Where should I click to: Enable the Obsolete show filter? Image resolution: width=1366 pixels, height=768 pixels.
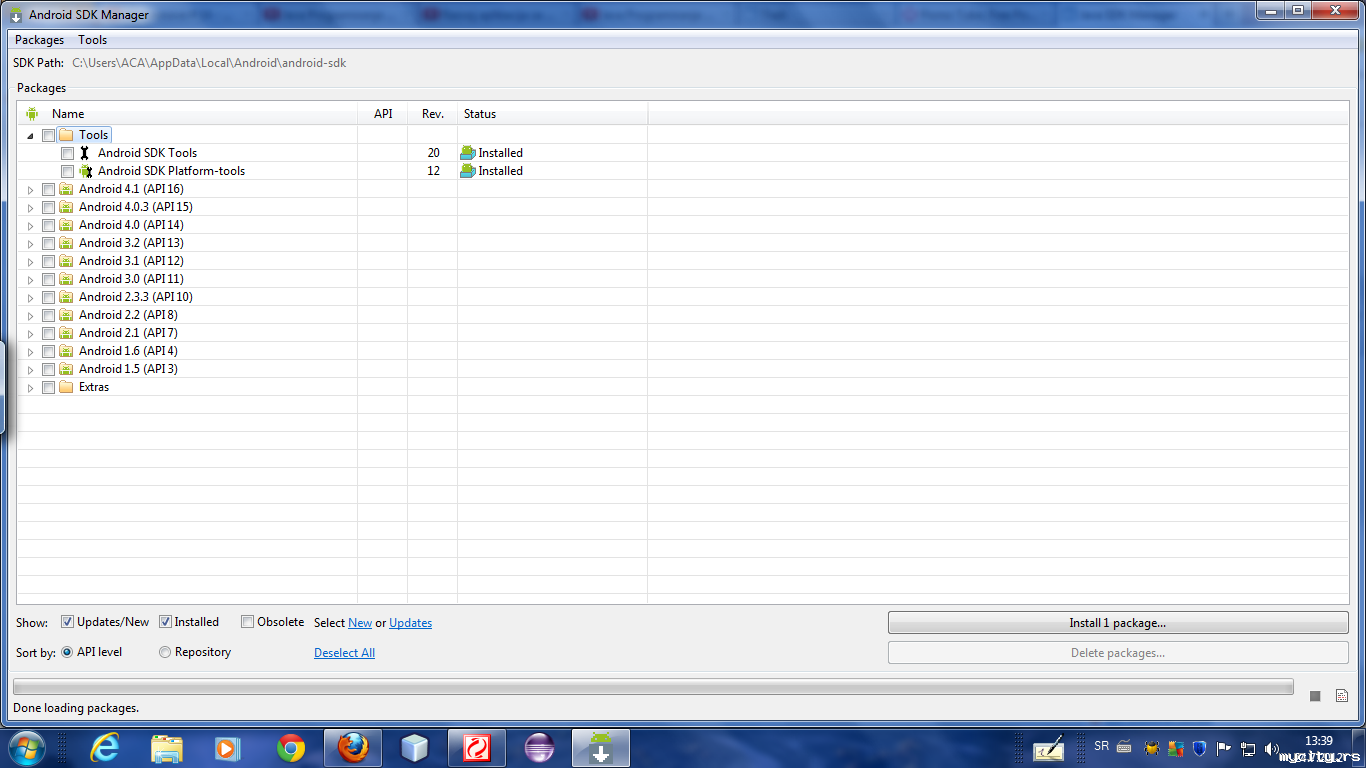[x=247, y=622]
